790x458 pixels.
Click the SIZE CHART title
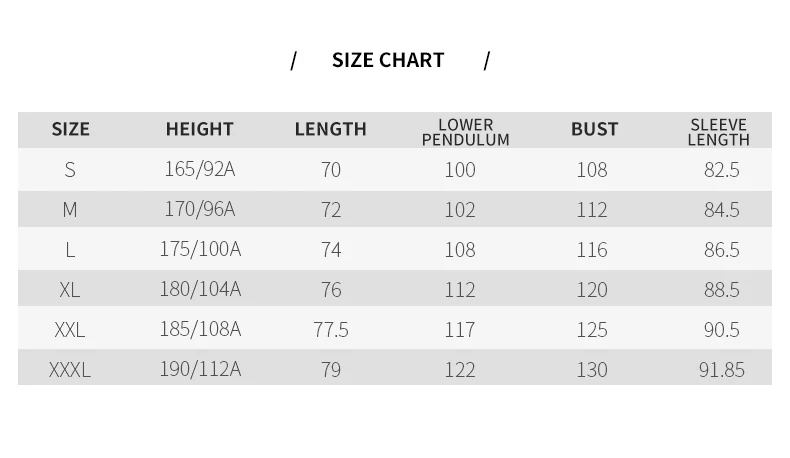[x=388, y=60]
